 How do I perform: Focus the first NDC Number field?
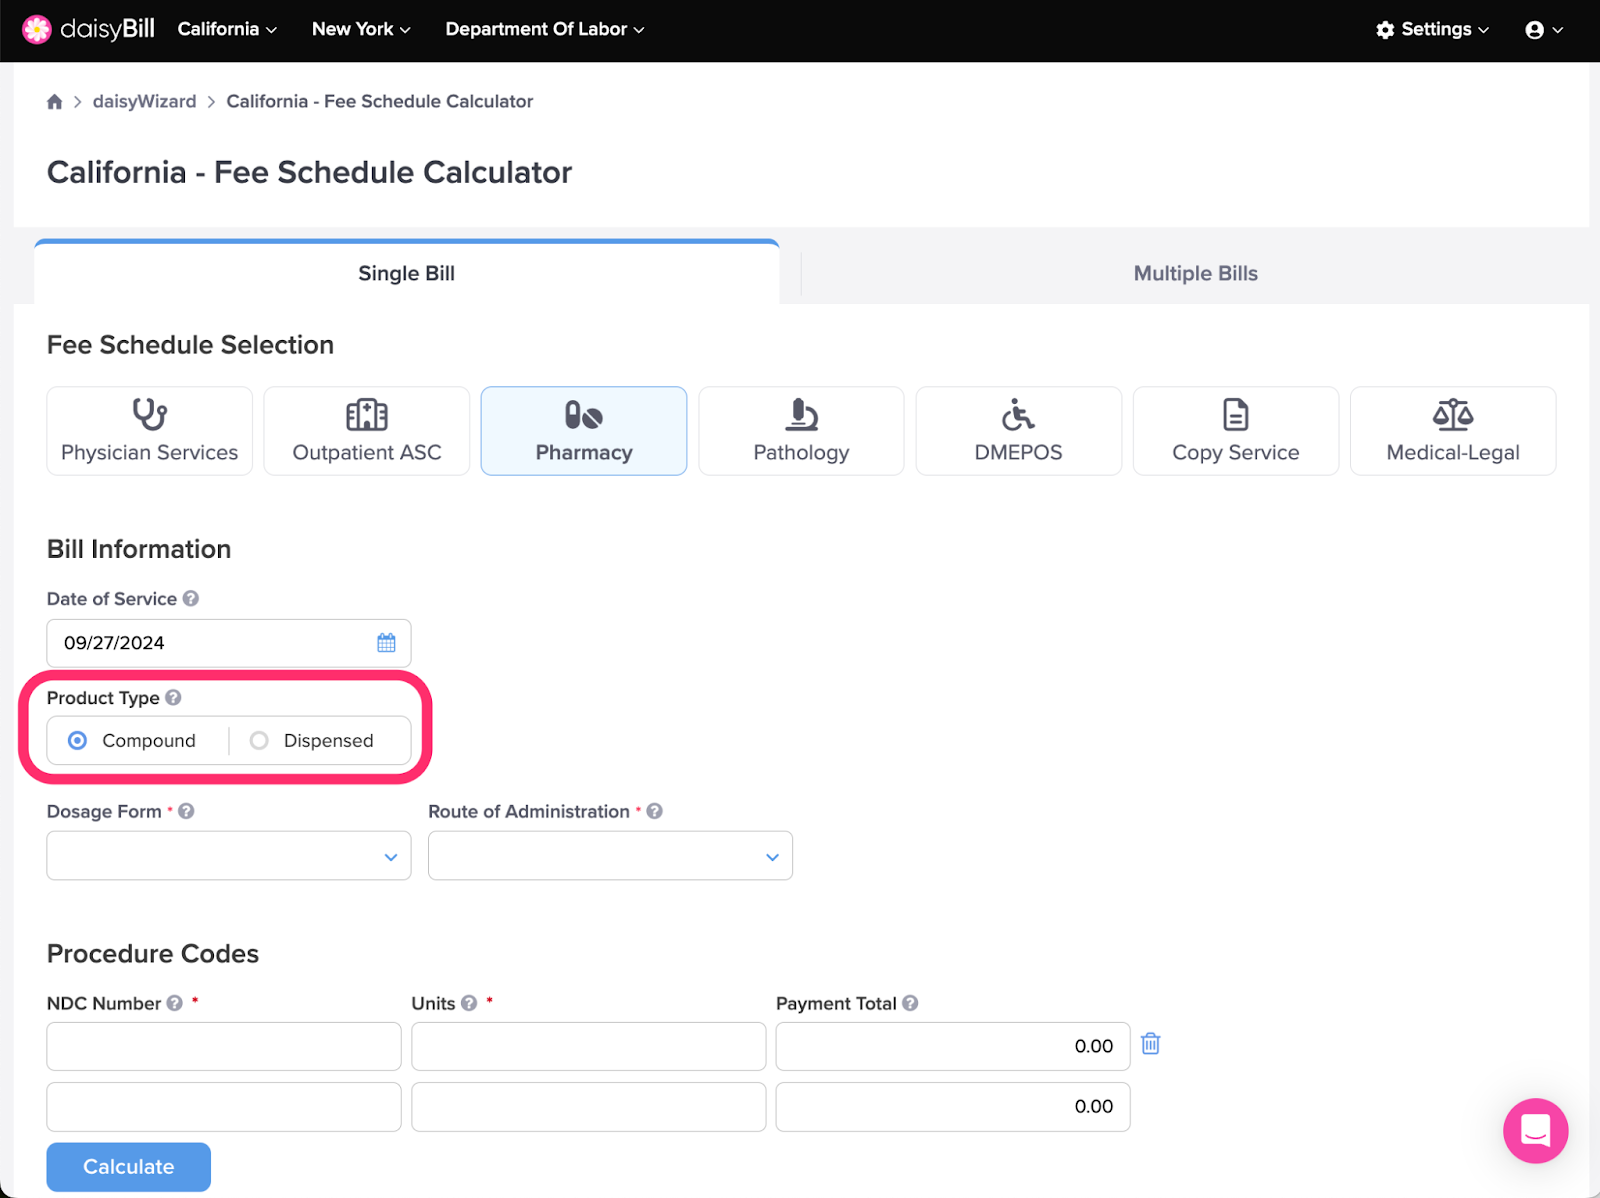pos(224,1046)
